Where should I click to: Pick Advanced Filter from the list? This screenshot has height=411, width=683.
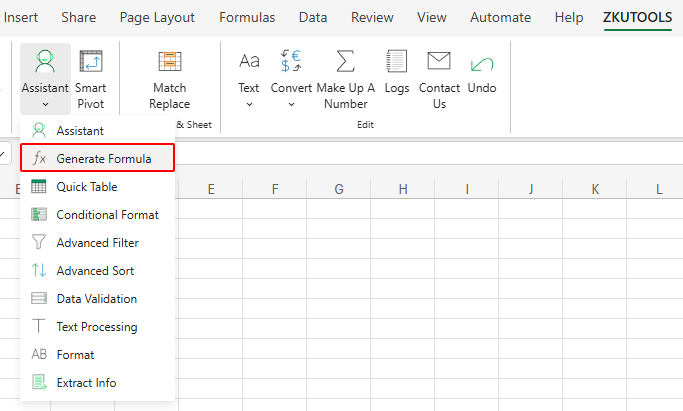[x=98, y=242]
